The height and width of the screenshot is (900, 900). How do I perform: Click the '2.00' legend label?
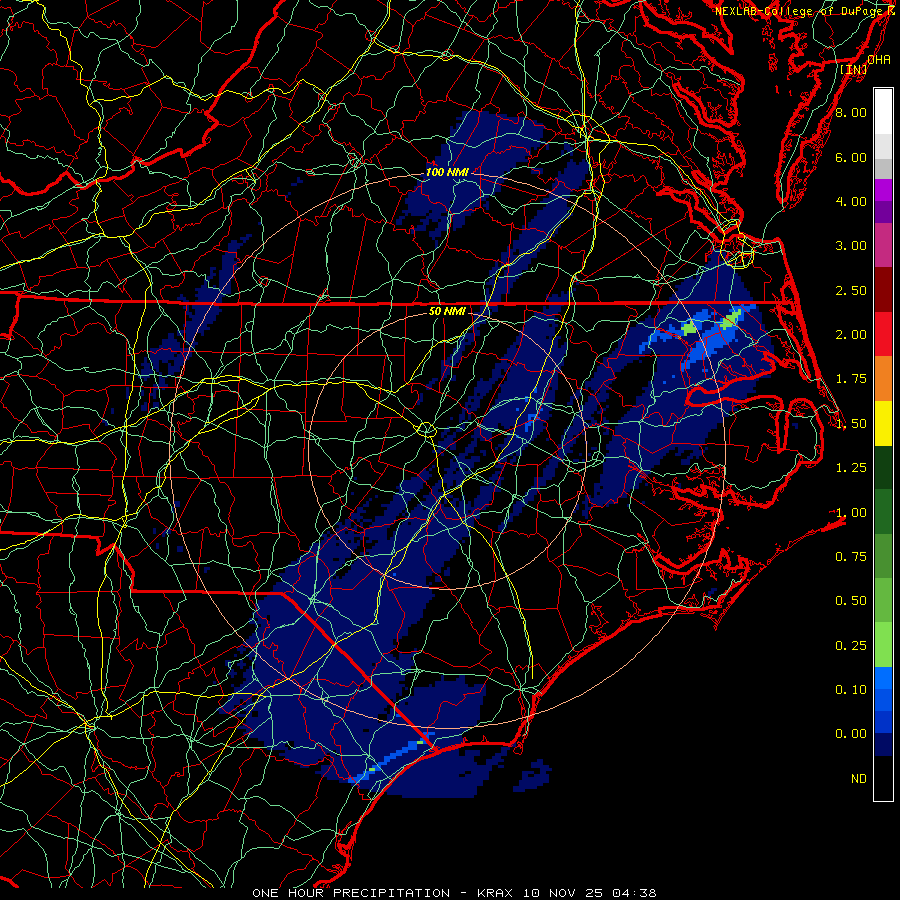[851, 335]
